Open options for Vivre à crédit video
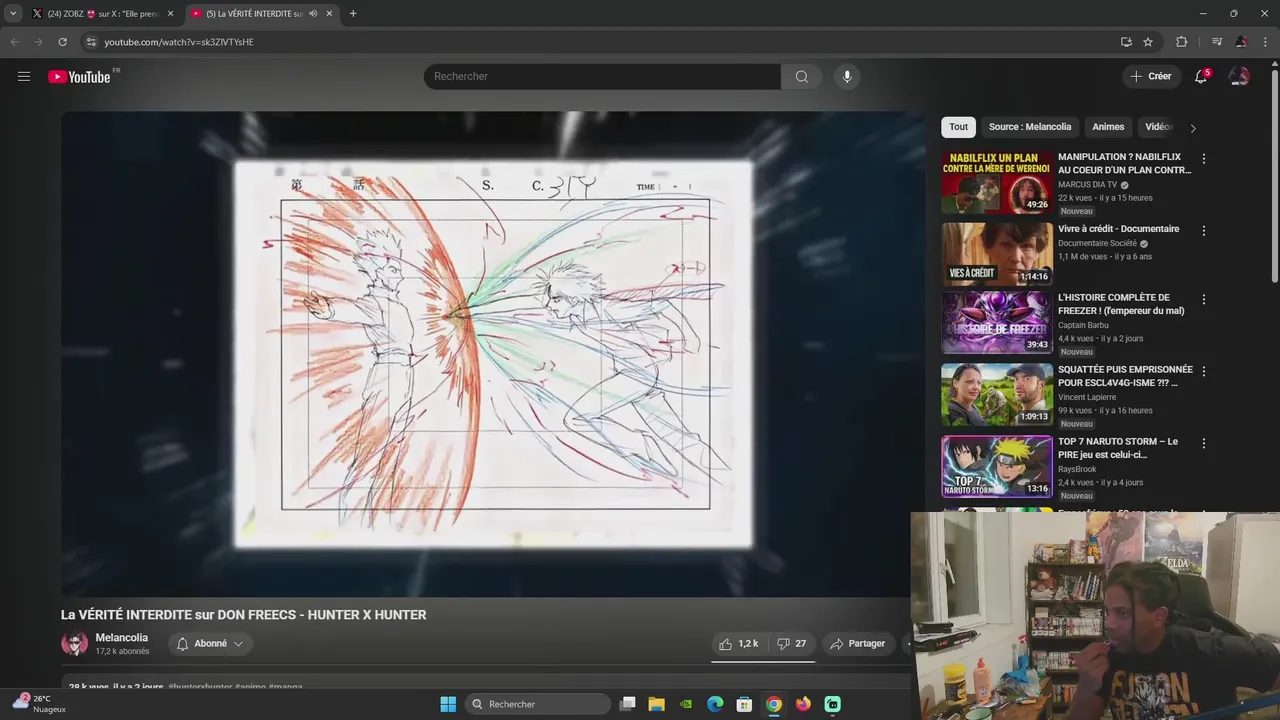The image size is (1280, 720). click(x=1204, y=231)
